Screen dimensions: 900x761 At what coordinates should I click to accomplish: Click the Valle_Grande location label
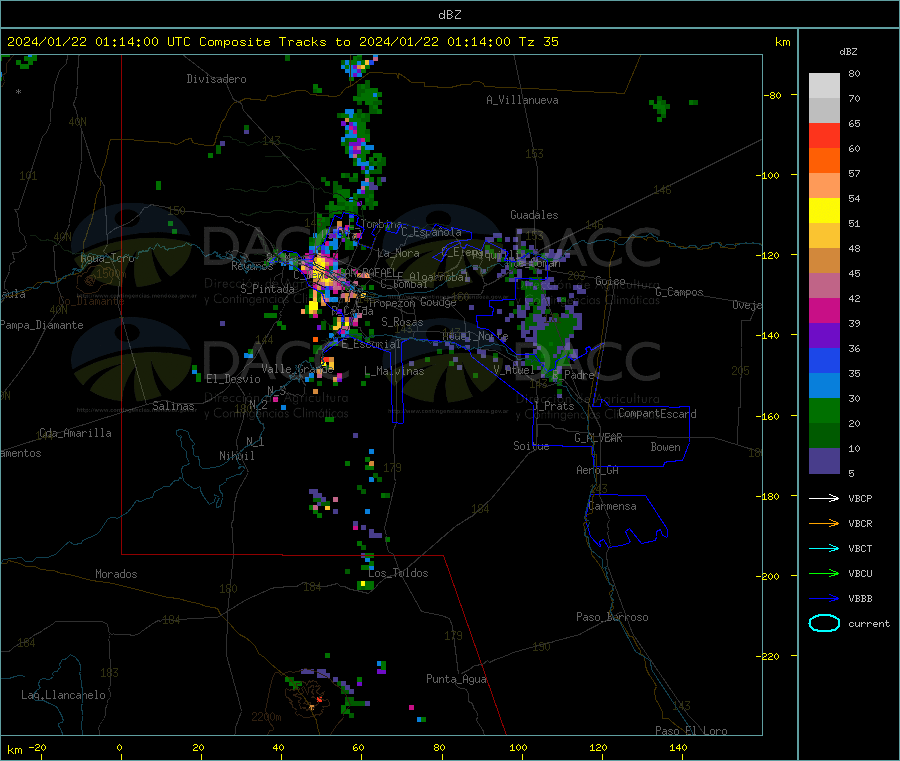point(298,369)
